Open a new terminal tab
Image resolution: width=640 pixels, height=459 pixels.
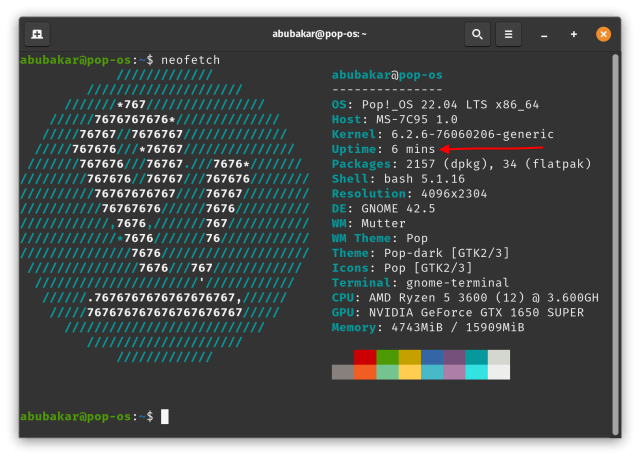coord(37,33)
